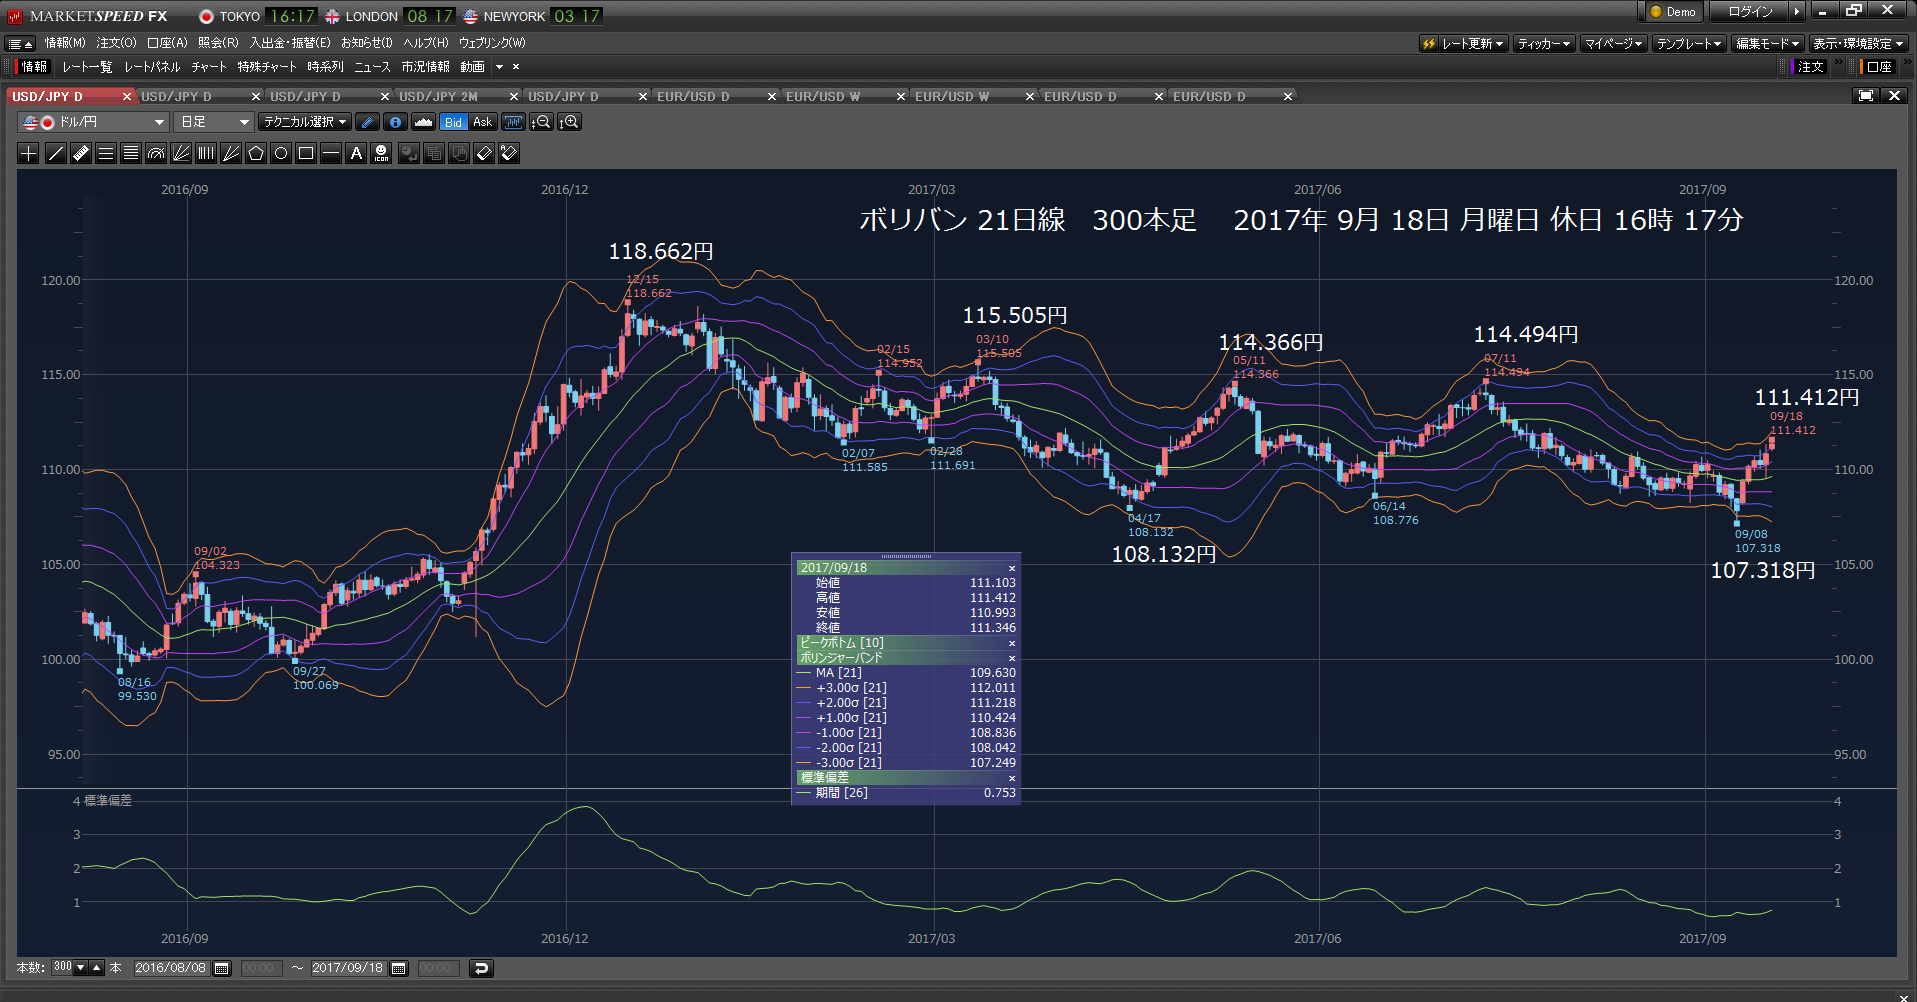Close the 標準偏差 indicator row in legend
Viewport: 1917px width, 1002px height.
coord(1011,778)
